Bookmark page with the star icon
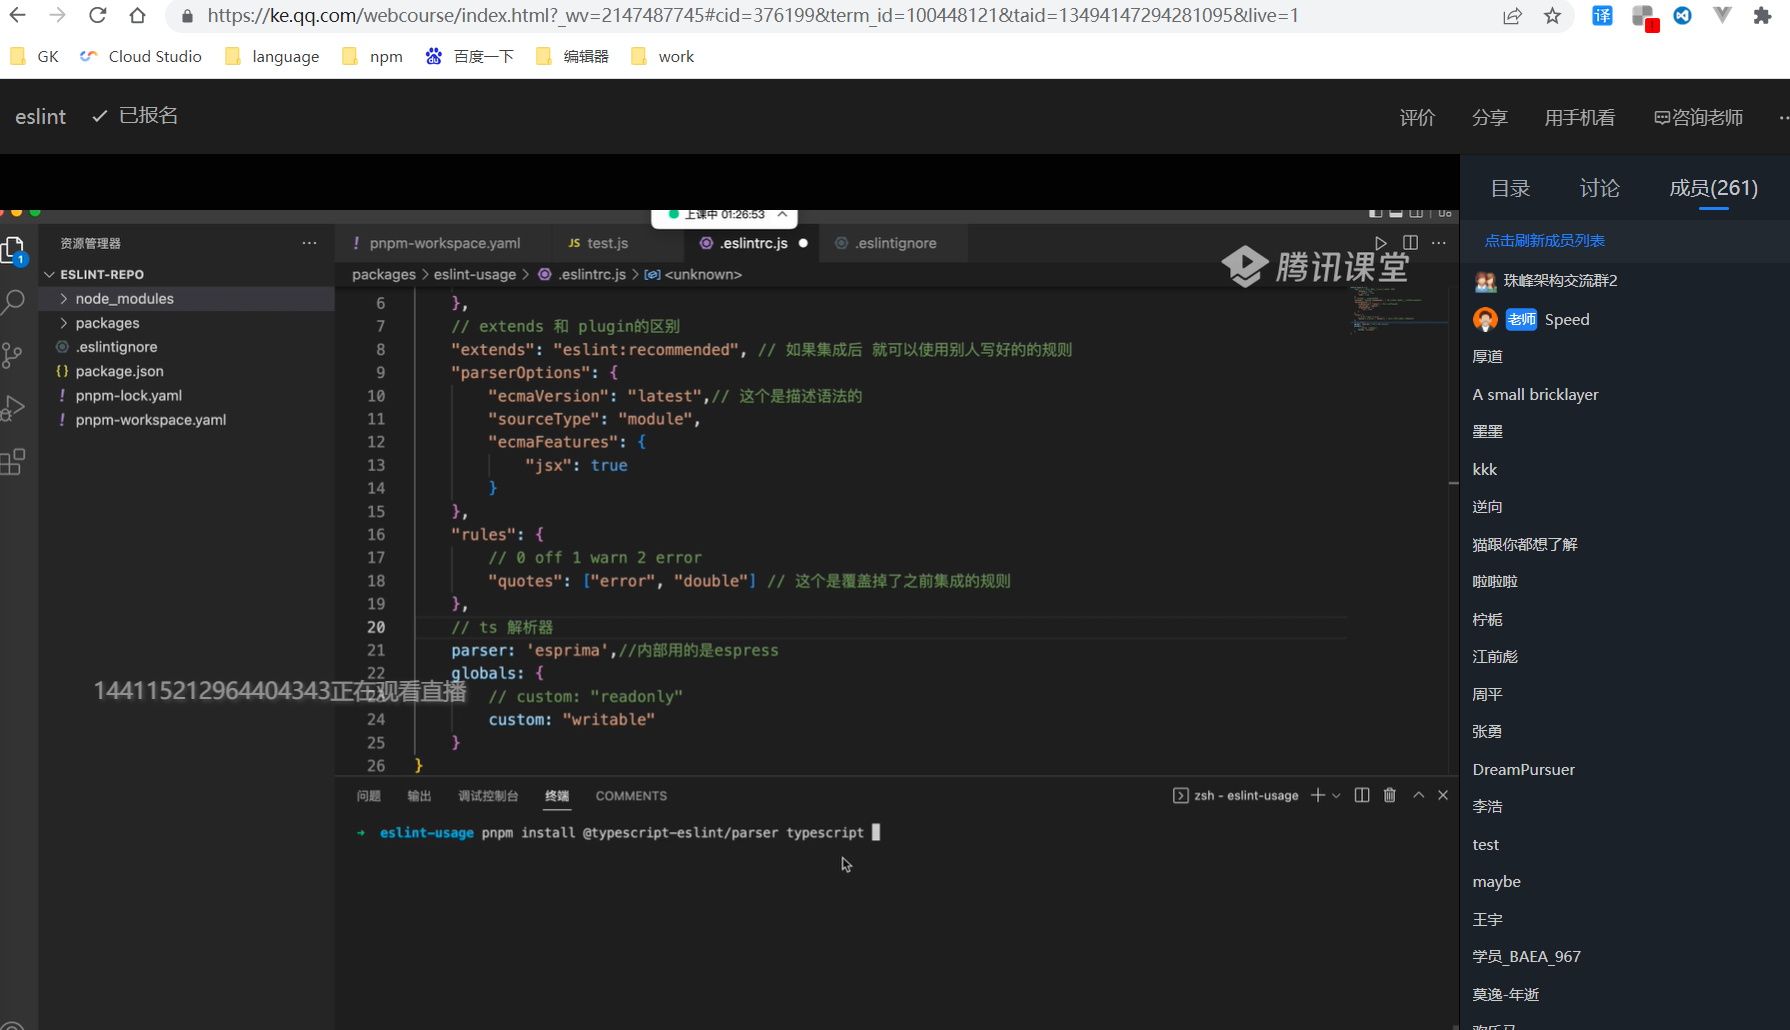This screenshot has width=1790, height=1030. point(1552,16)
